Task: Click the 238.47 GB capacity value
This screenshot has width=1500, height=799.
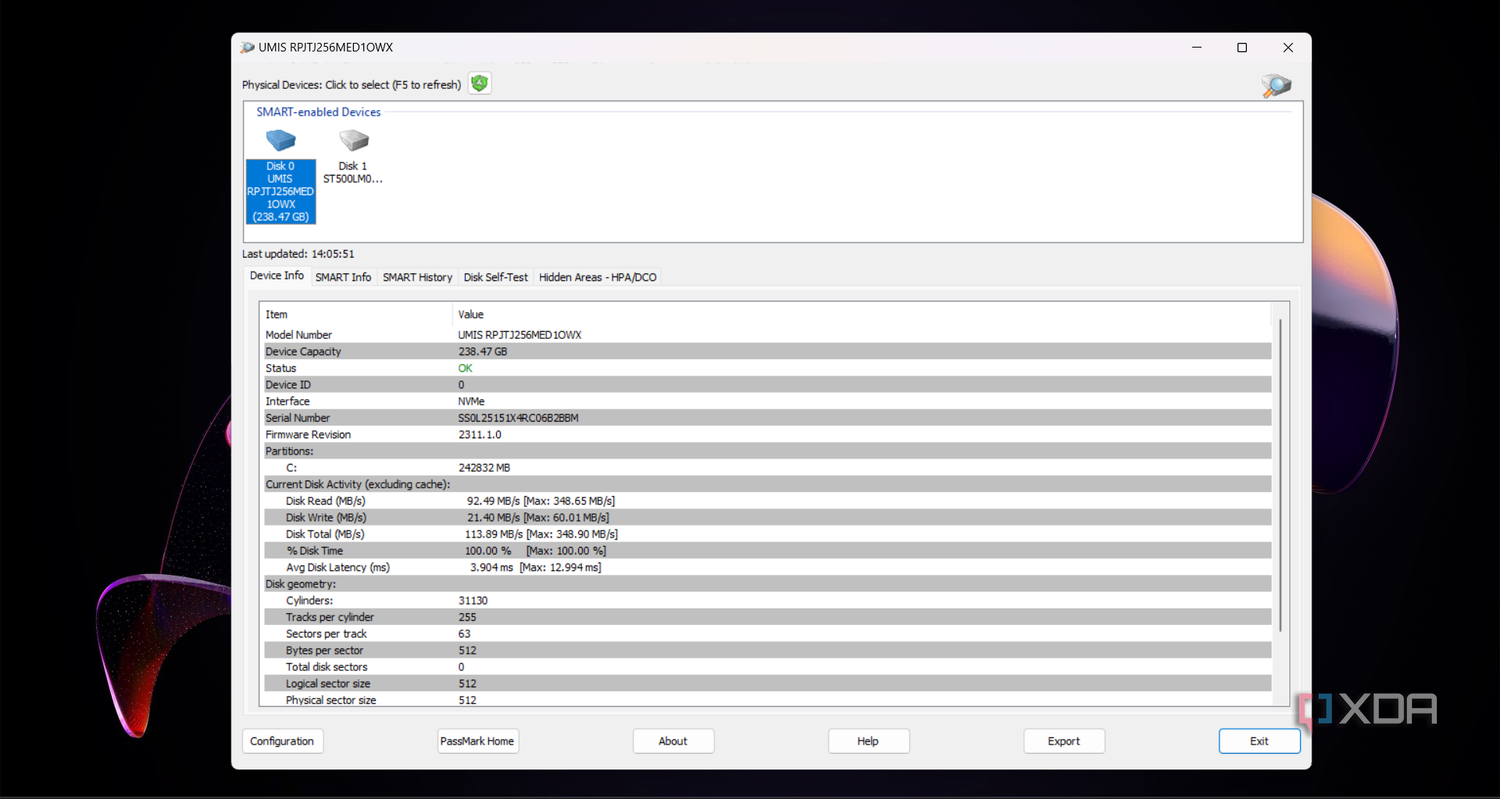Action: (482, 352)
